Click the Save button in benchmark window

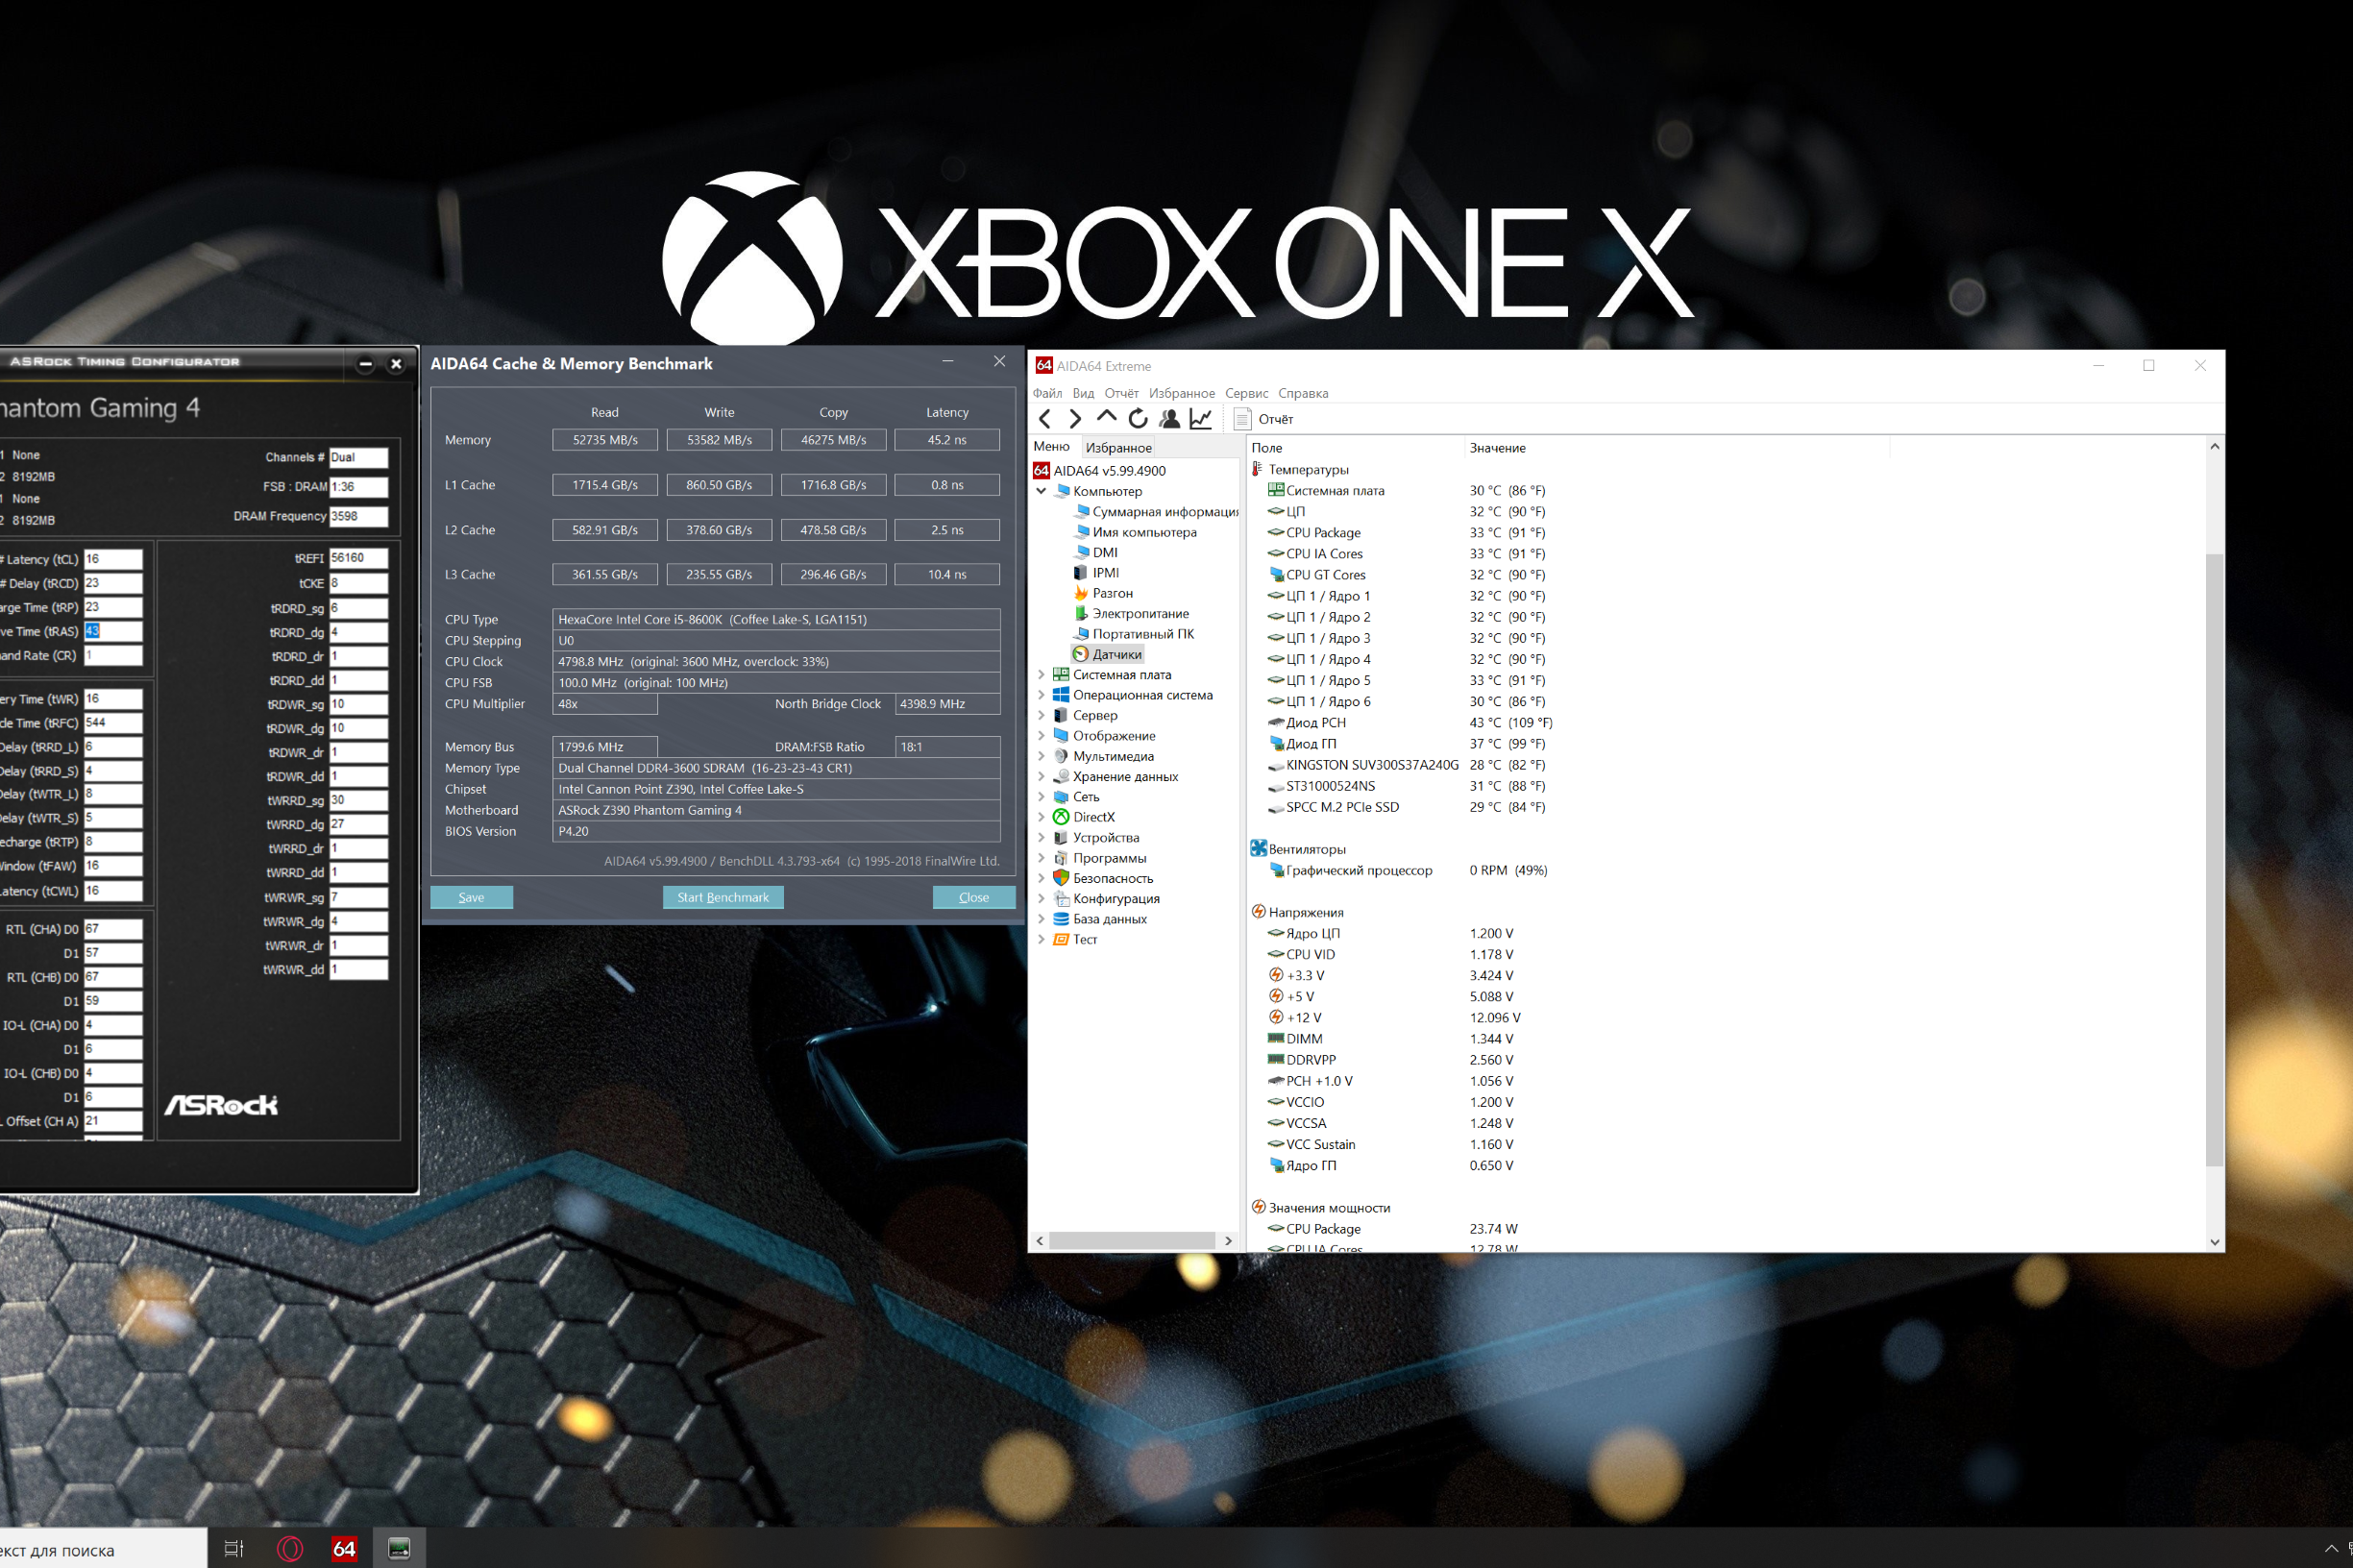[471, 897]
